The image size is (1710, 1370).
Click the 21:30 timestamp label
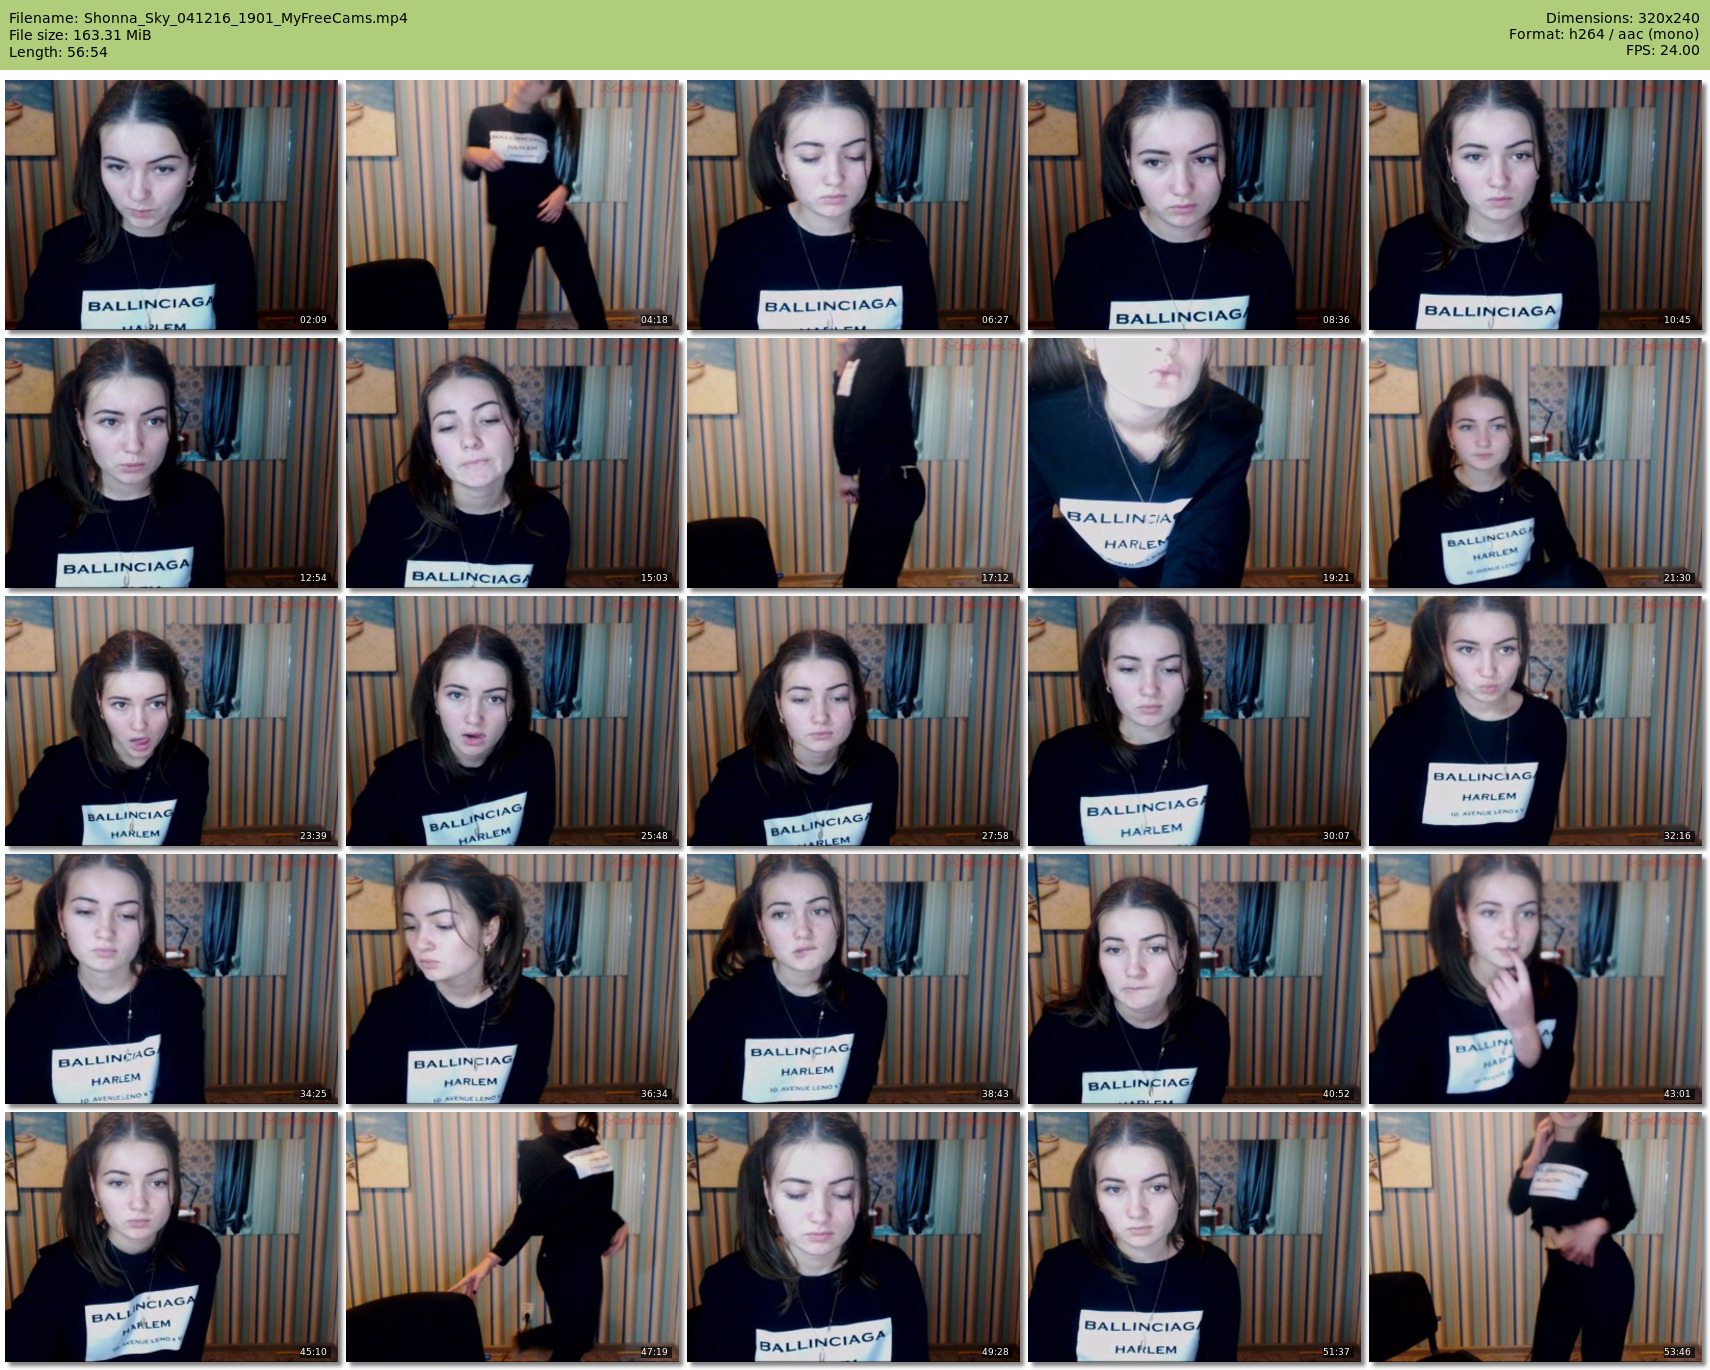pos(1676,578)
